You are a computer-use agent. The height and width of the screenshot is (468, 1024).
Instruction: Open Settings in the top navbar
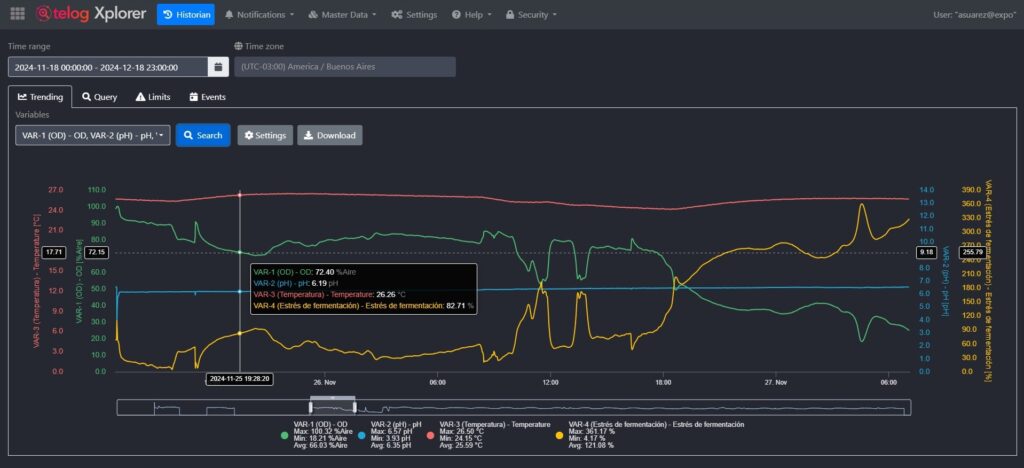click(414, 15)
